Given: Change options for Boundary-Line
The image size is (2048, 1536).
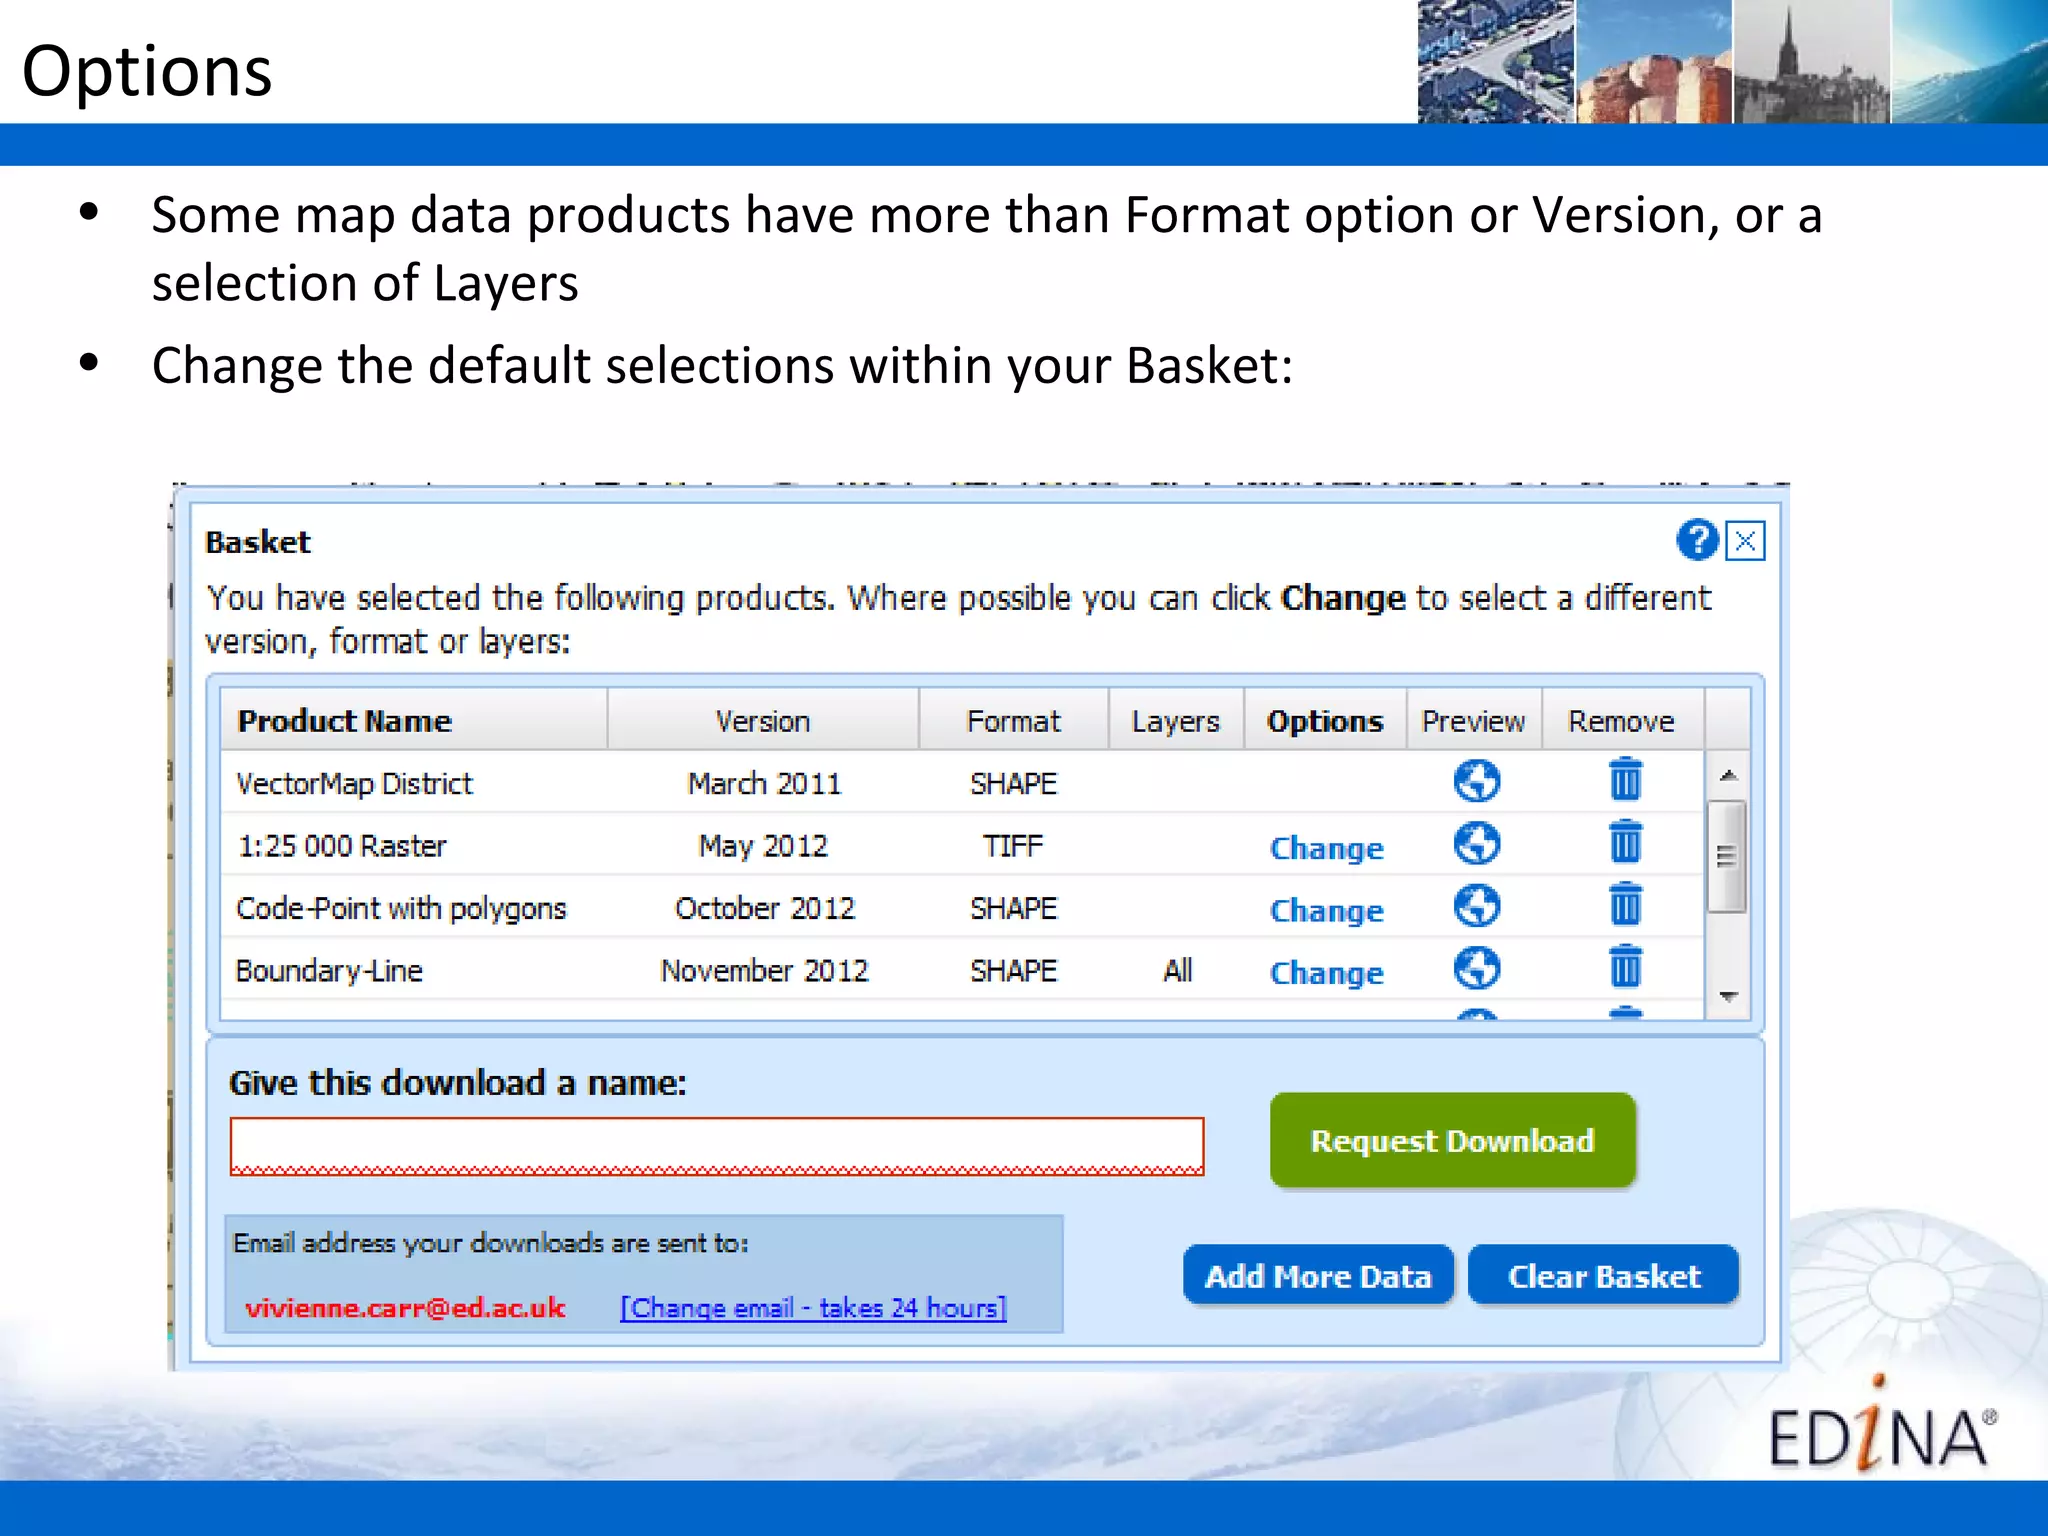Looking at the screenshot, I should click(x=1327, y=972).
